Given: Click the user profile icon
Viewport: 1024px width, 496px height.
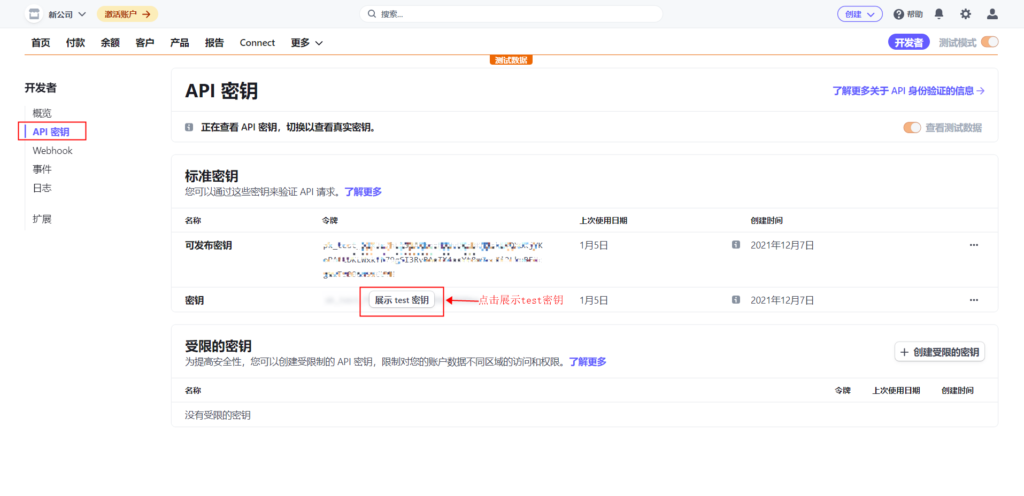Looking at the screenshot, I should click(992, 14).
